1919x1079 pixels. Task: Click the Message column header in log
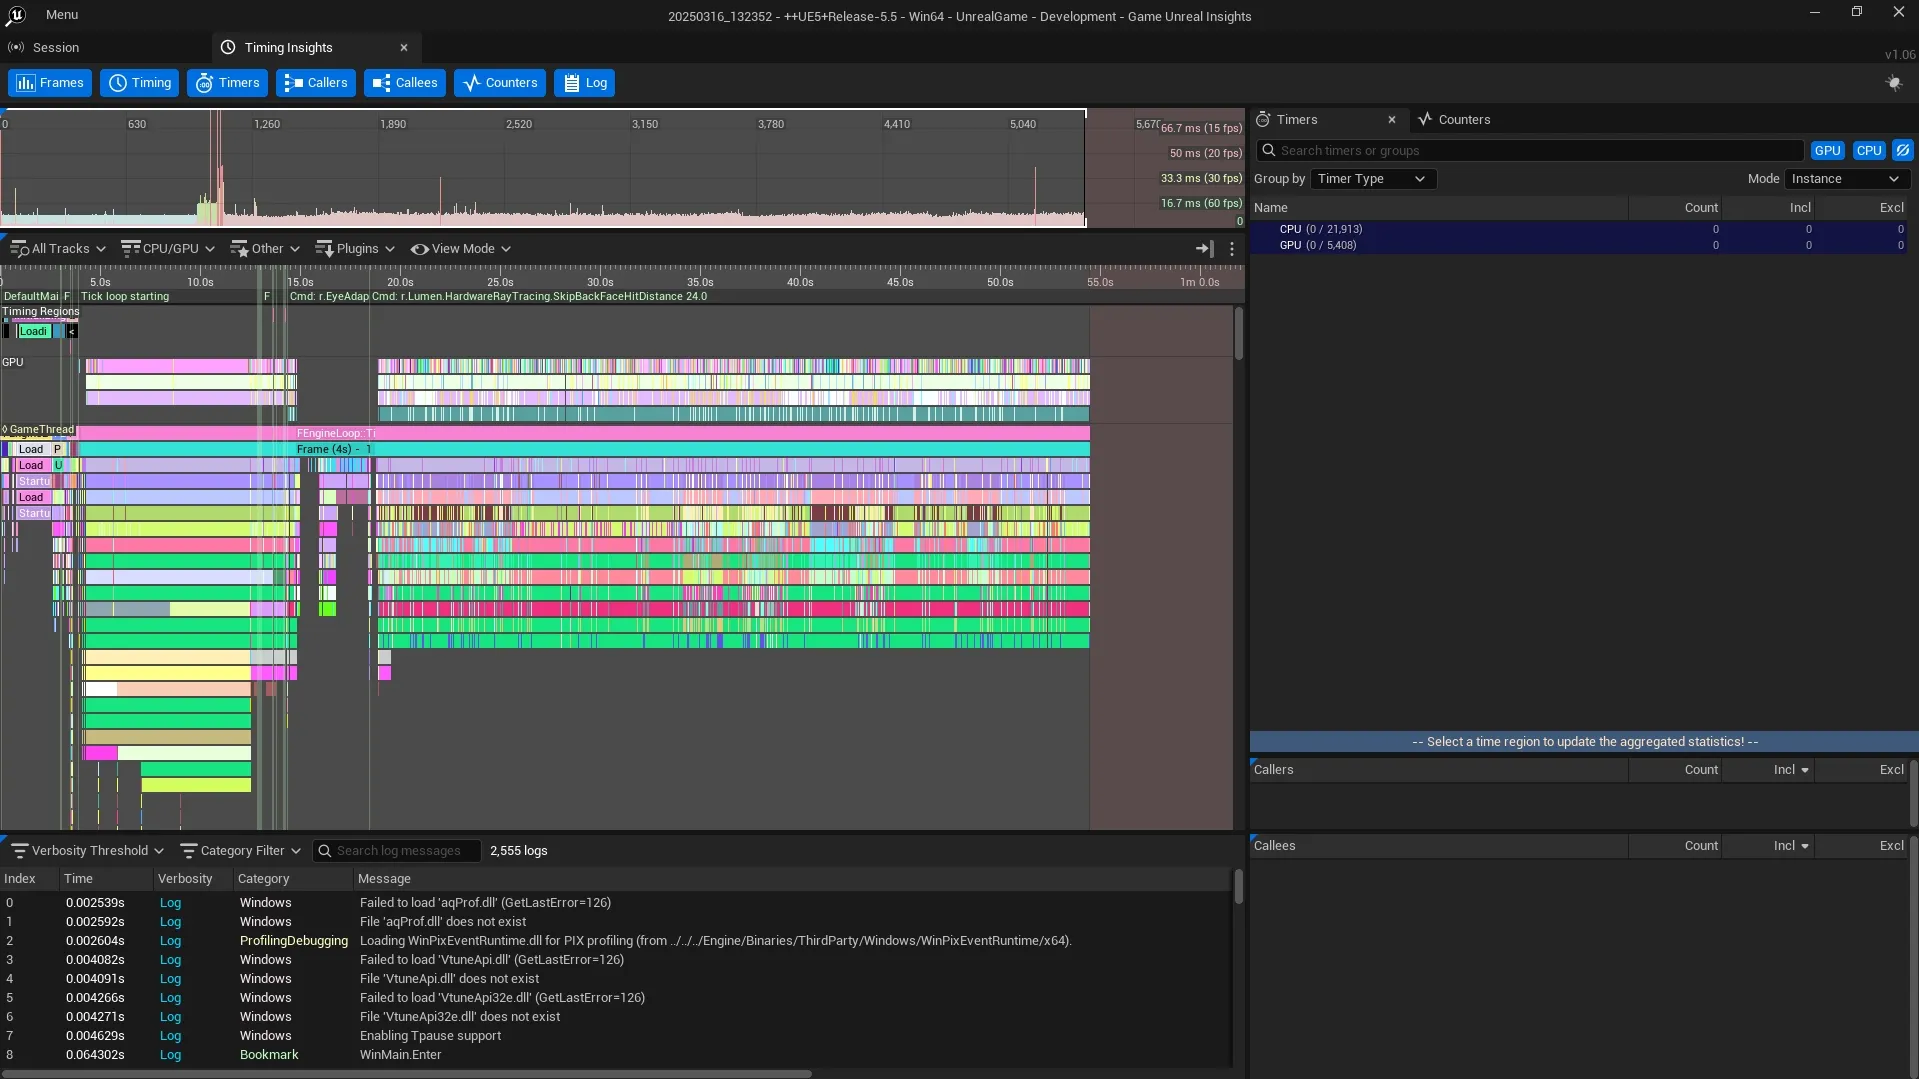(x=792, y=879)
